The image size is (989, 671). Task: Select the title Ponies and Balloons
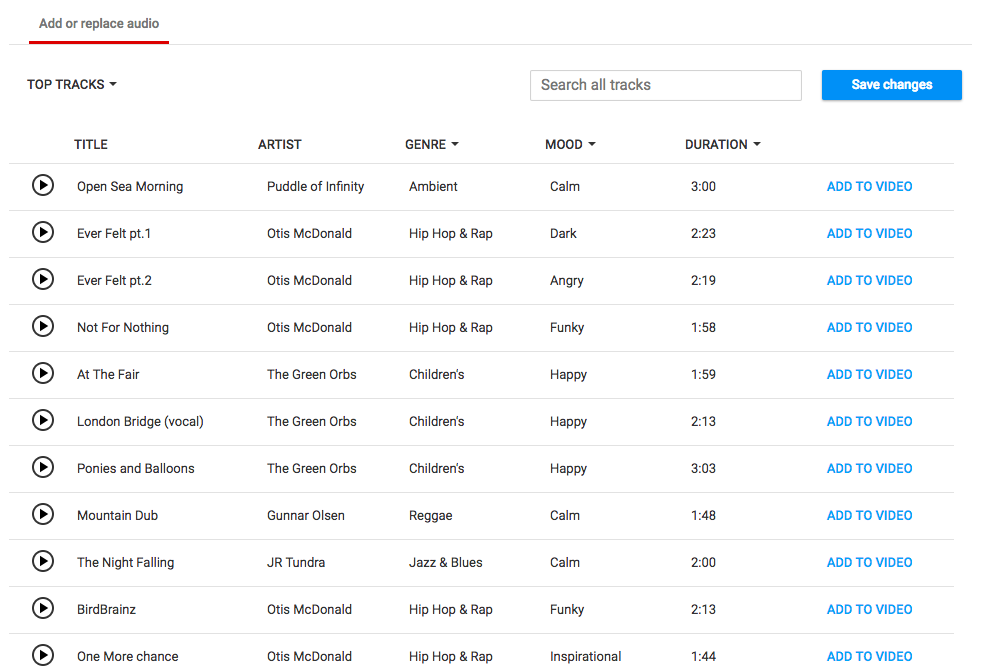point(136,469)
